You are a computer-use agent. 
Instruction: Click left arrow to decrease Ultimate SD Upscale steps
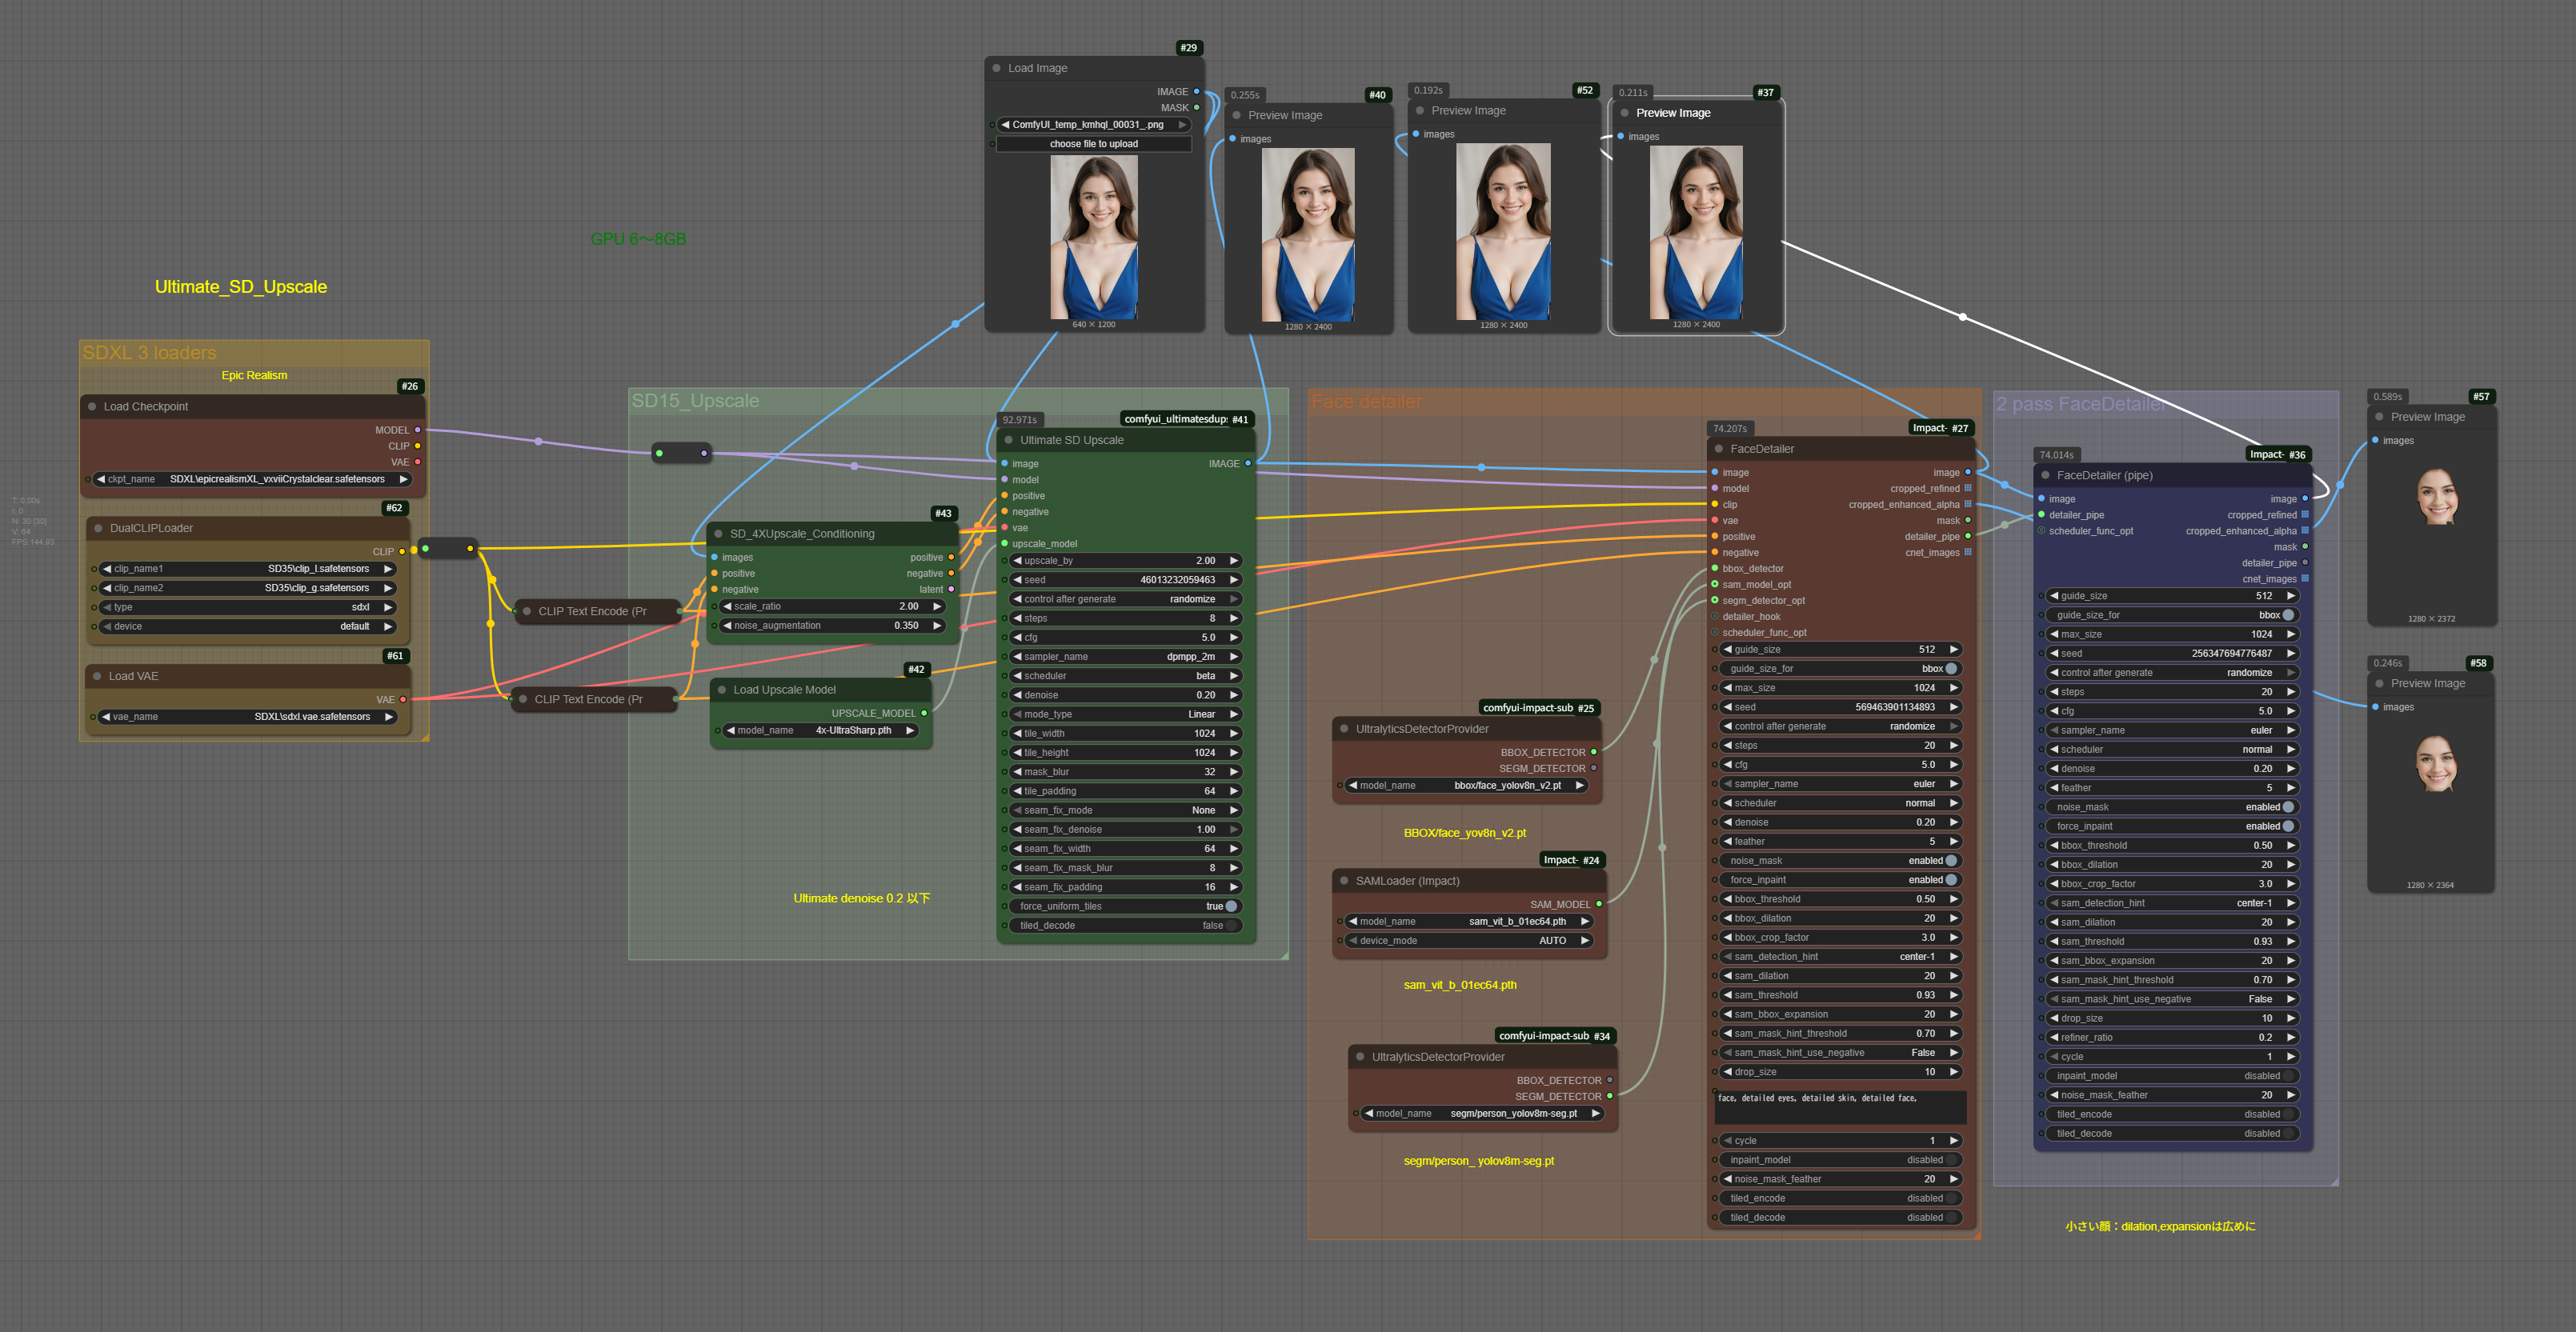click(1017, 618)
